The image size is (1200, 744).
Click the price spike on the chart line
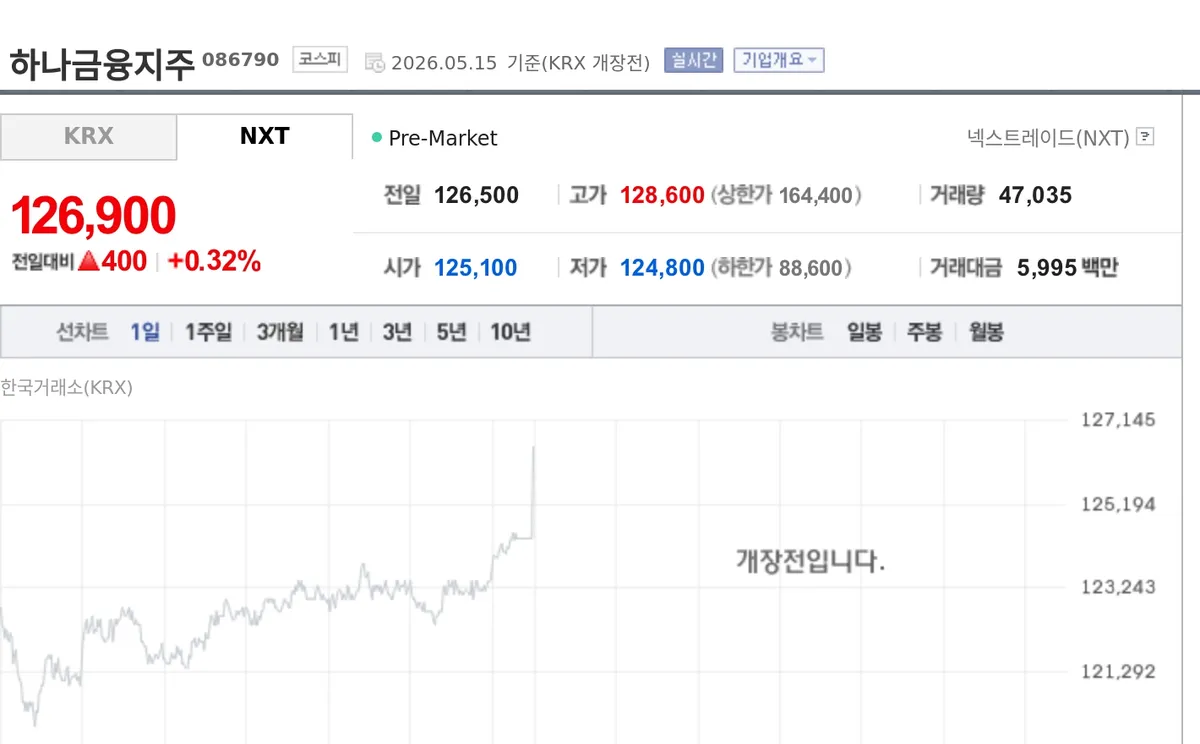click(533, 490)
